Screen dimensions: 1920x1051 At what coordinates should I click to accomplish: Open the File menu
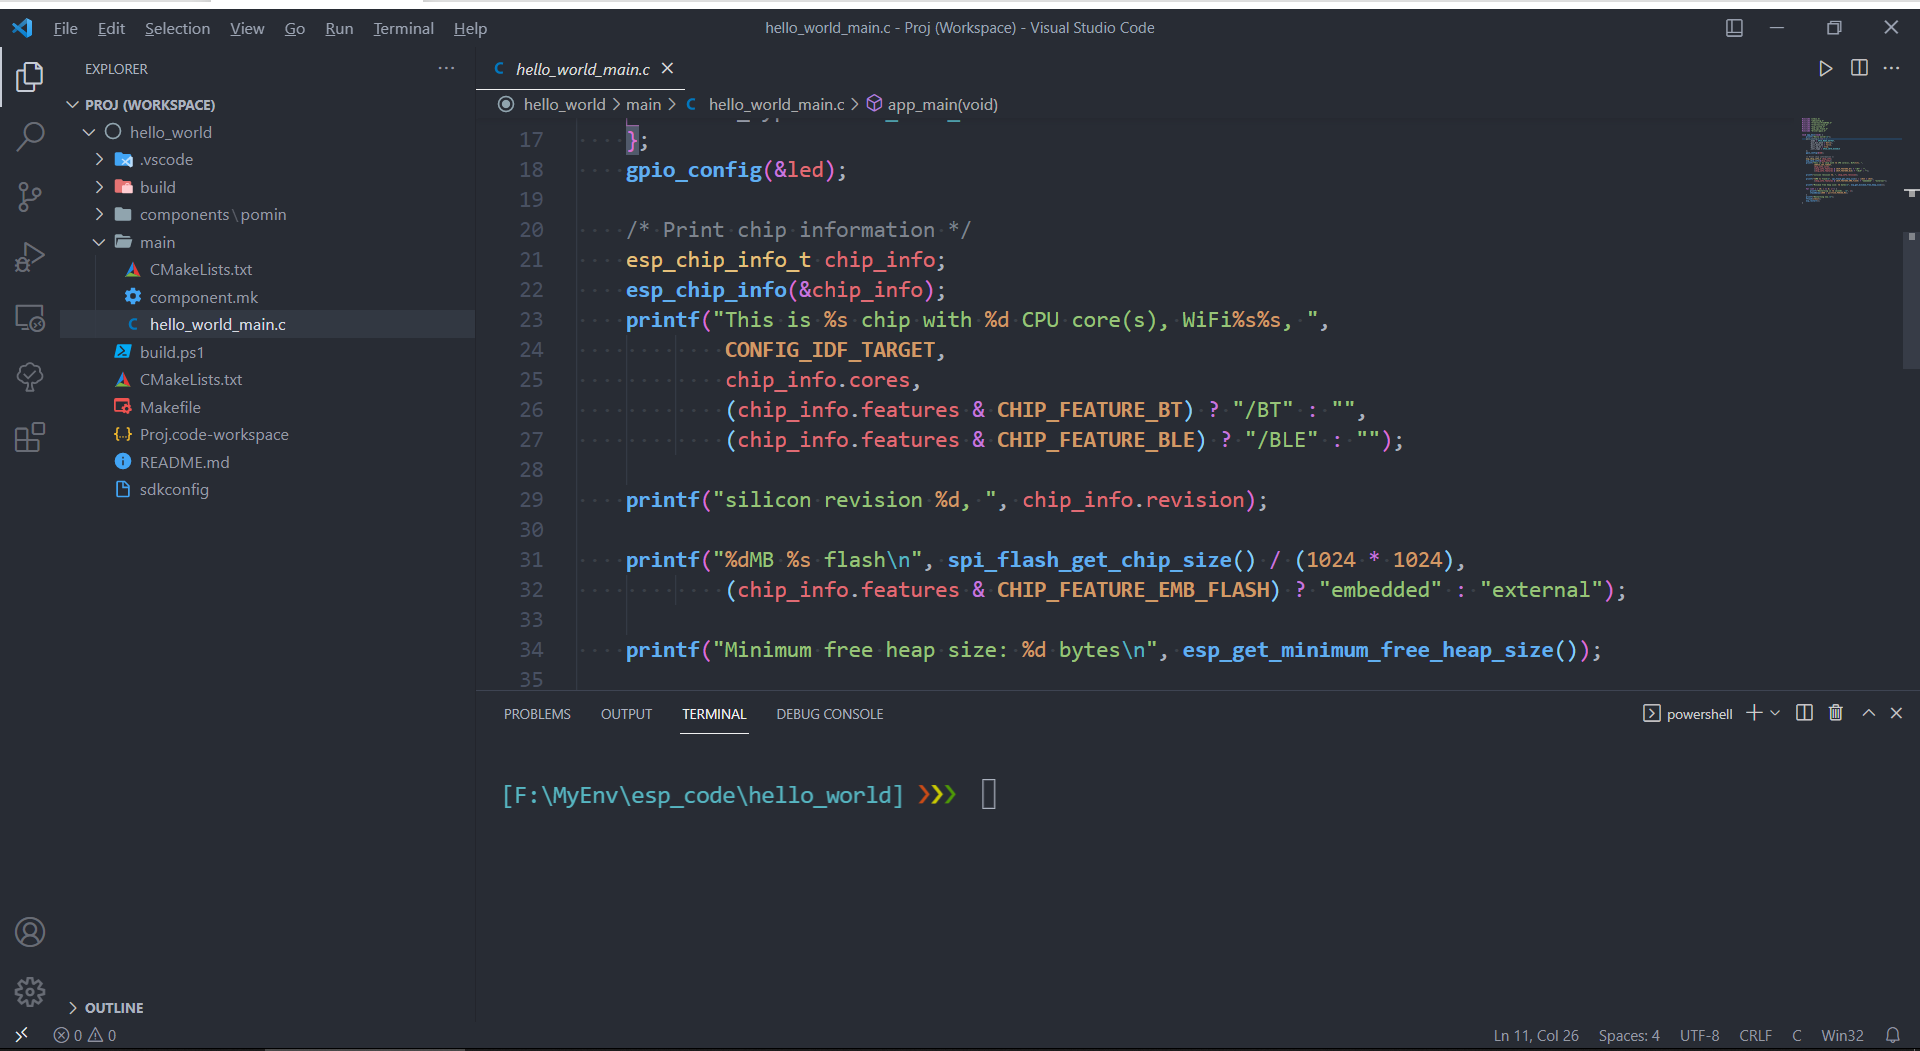click(x=65, y=28)
